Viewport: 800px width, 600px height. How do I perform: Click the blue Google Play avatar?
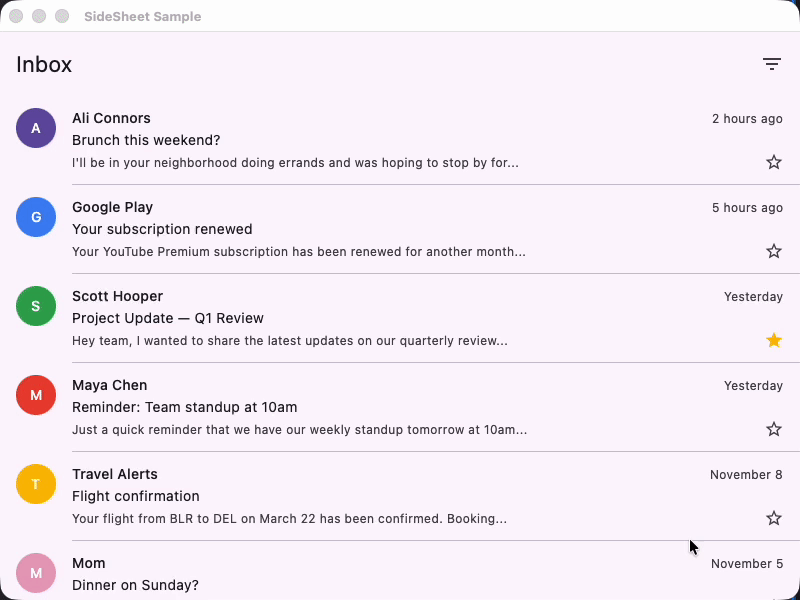36,217
